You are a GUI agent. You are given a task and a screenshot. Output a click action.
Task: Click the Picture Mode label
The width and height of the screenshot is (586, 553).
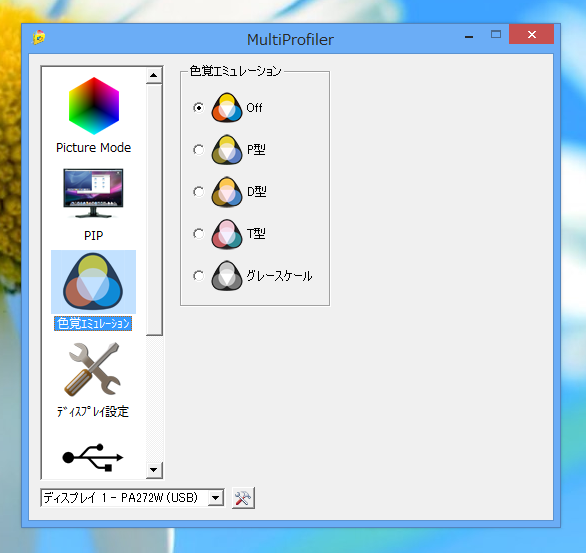click(93, 148)
